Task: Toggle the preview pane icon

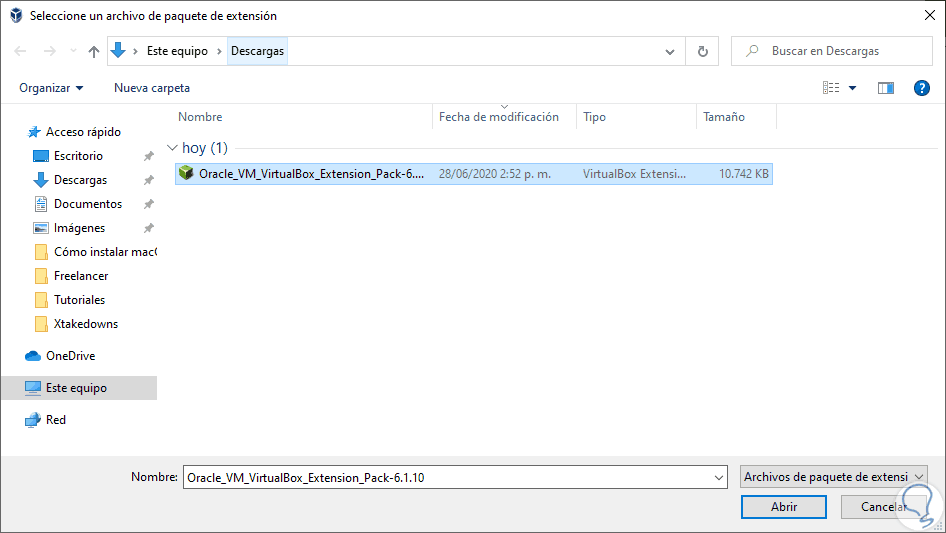Action: tap(886, 88)
